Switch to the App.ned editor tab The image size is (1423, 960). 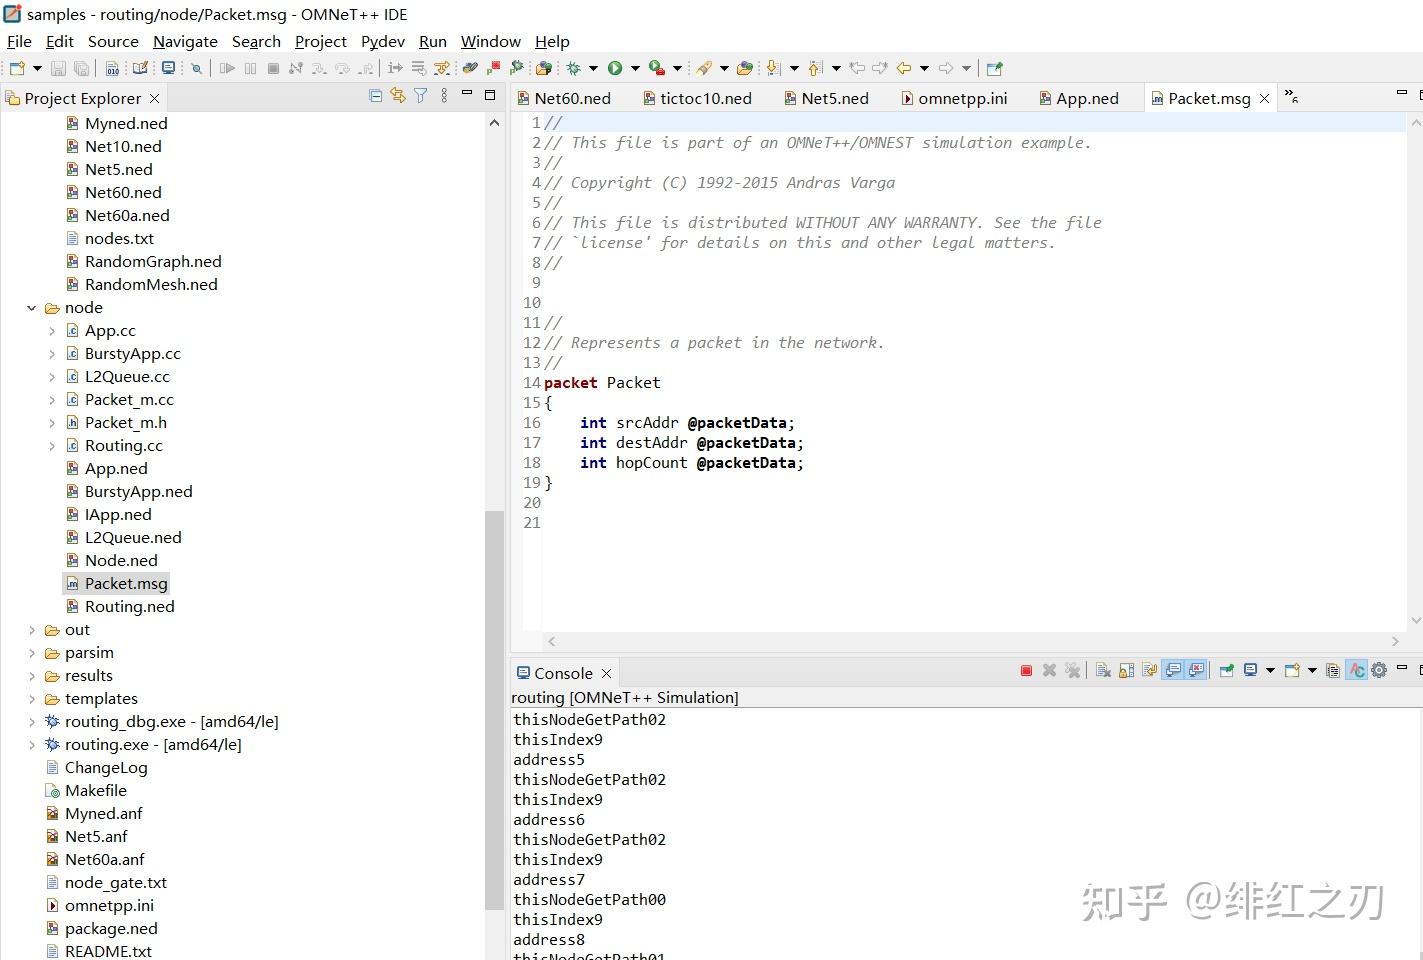(1079, 98)
